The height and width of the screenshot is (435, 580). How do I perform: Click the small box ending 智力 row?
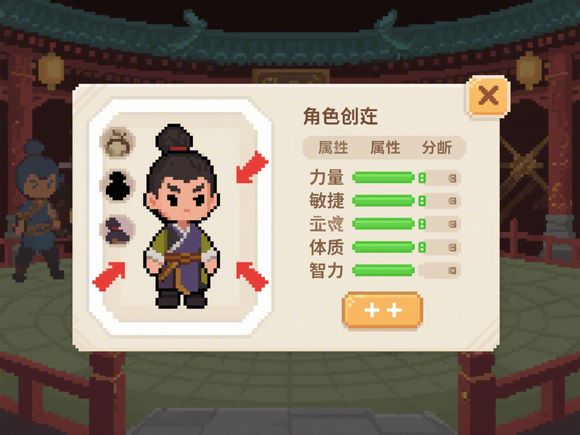click(452, 271)
